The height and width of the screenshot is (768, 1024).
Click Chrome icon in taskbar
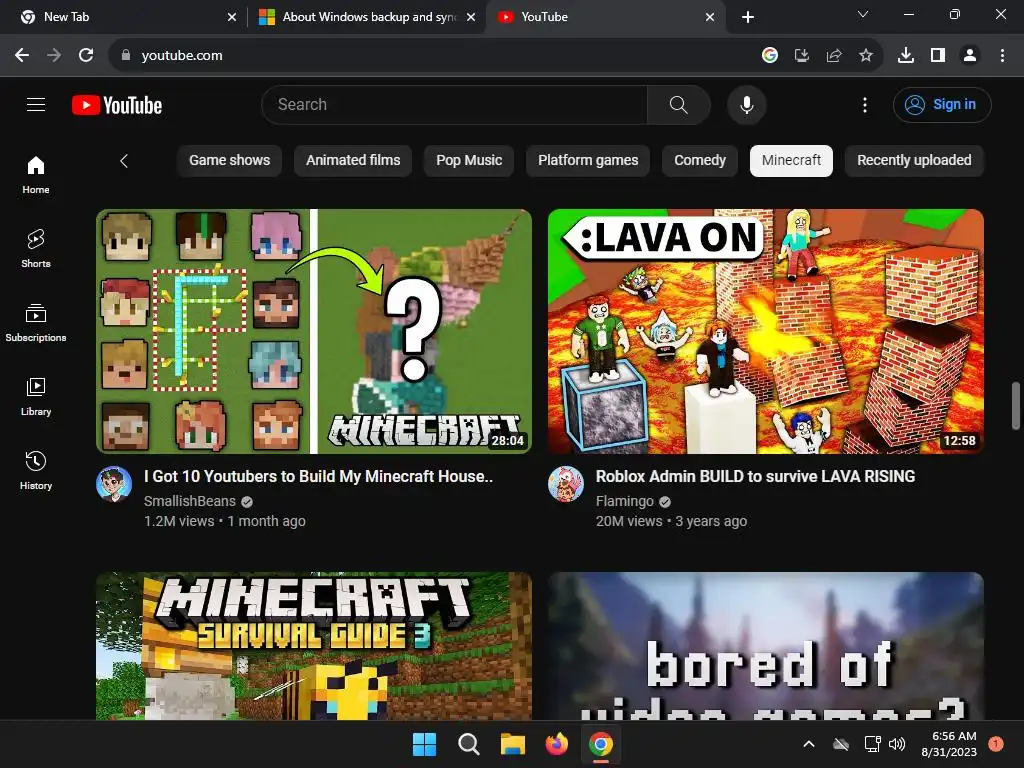tap(601, 744)
